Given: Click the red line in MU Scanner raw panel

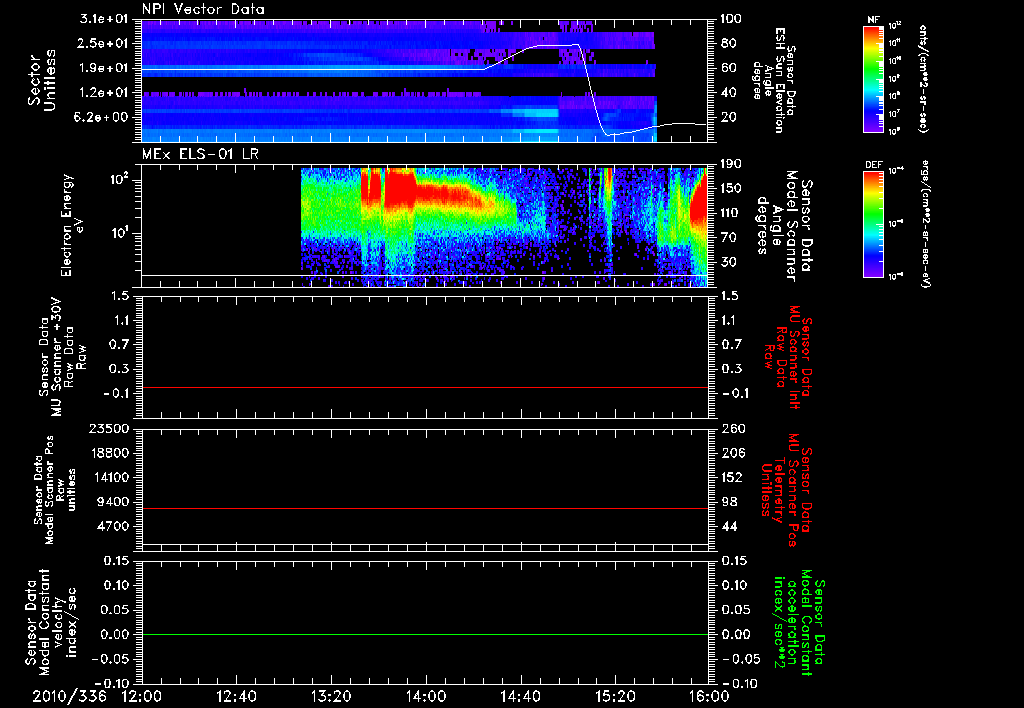Looking at the screenshot, I should tap(424, 387).
